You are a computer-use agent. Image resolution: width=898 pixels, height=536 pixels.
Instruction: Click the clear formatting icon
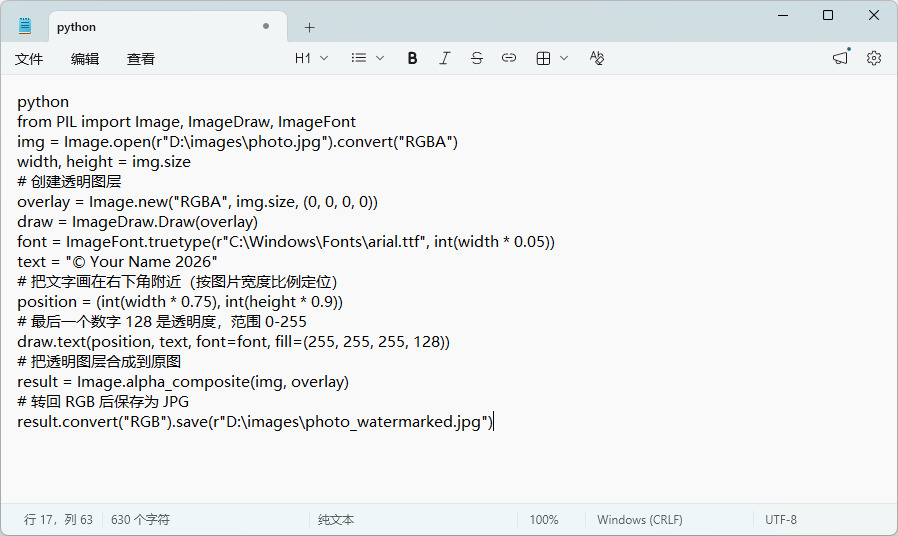click(596, 58)
